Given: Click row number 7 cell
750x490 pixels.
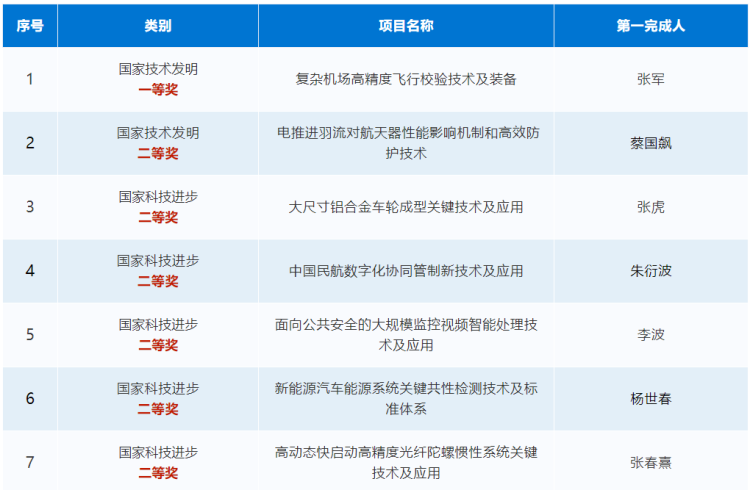Looking at the screenshot, I should (x=30, y=462).
